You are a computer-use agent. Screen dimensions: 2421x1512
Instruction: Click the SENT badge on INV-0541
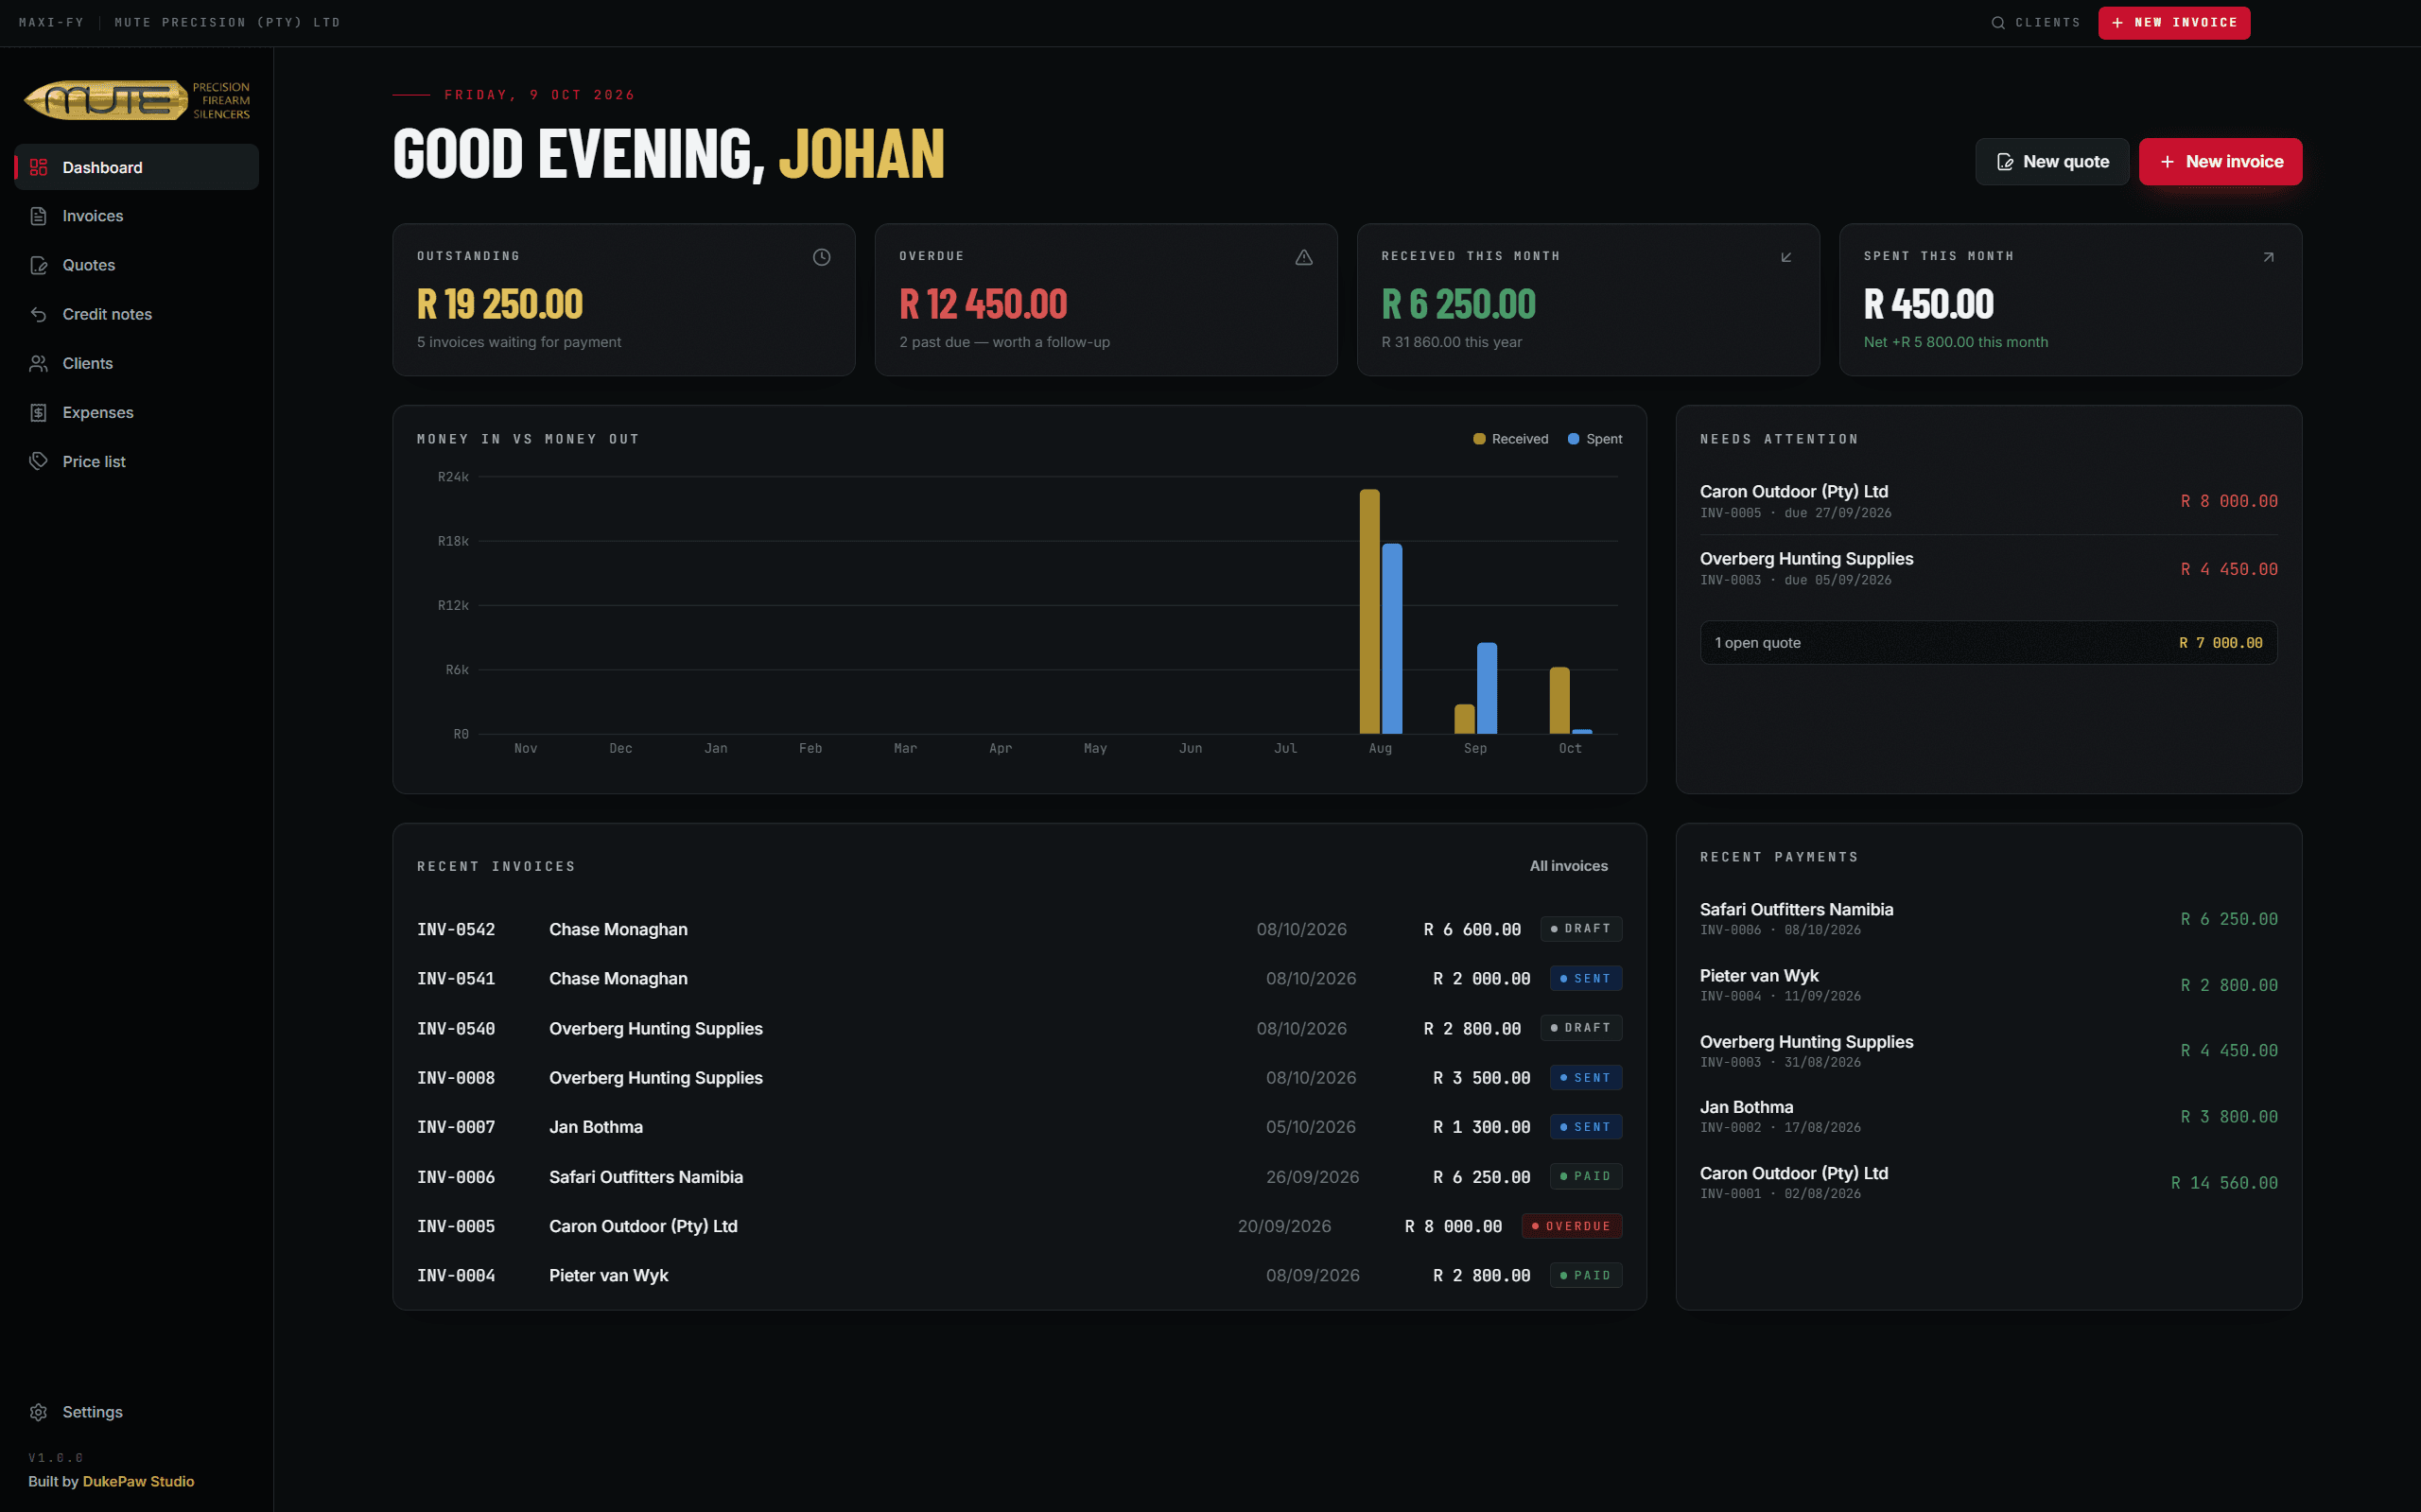tap(1585, 978)
